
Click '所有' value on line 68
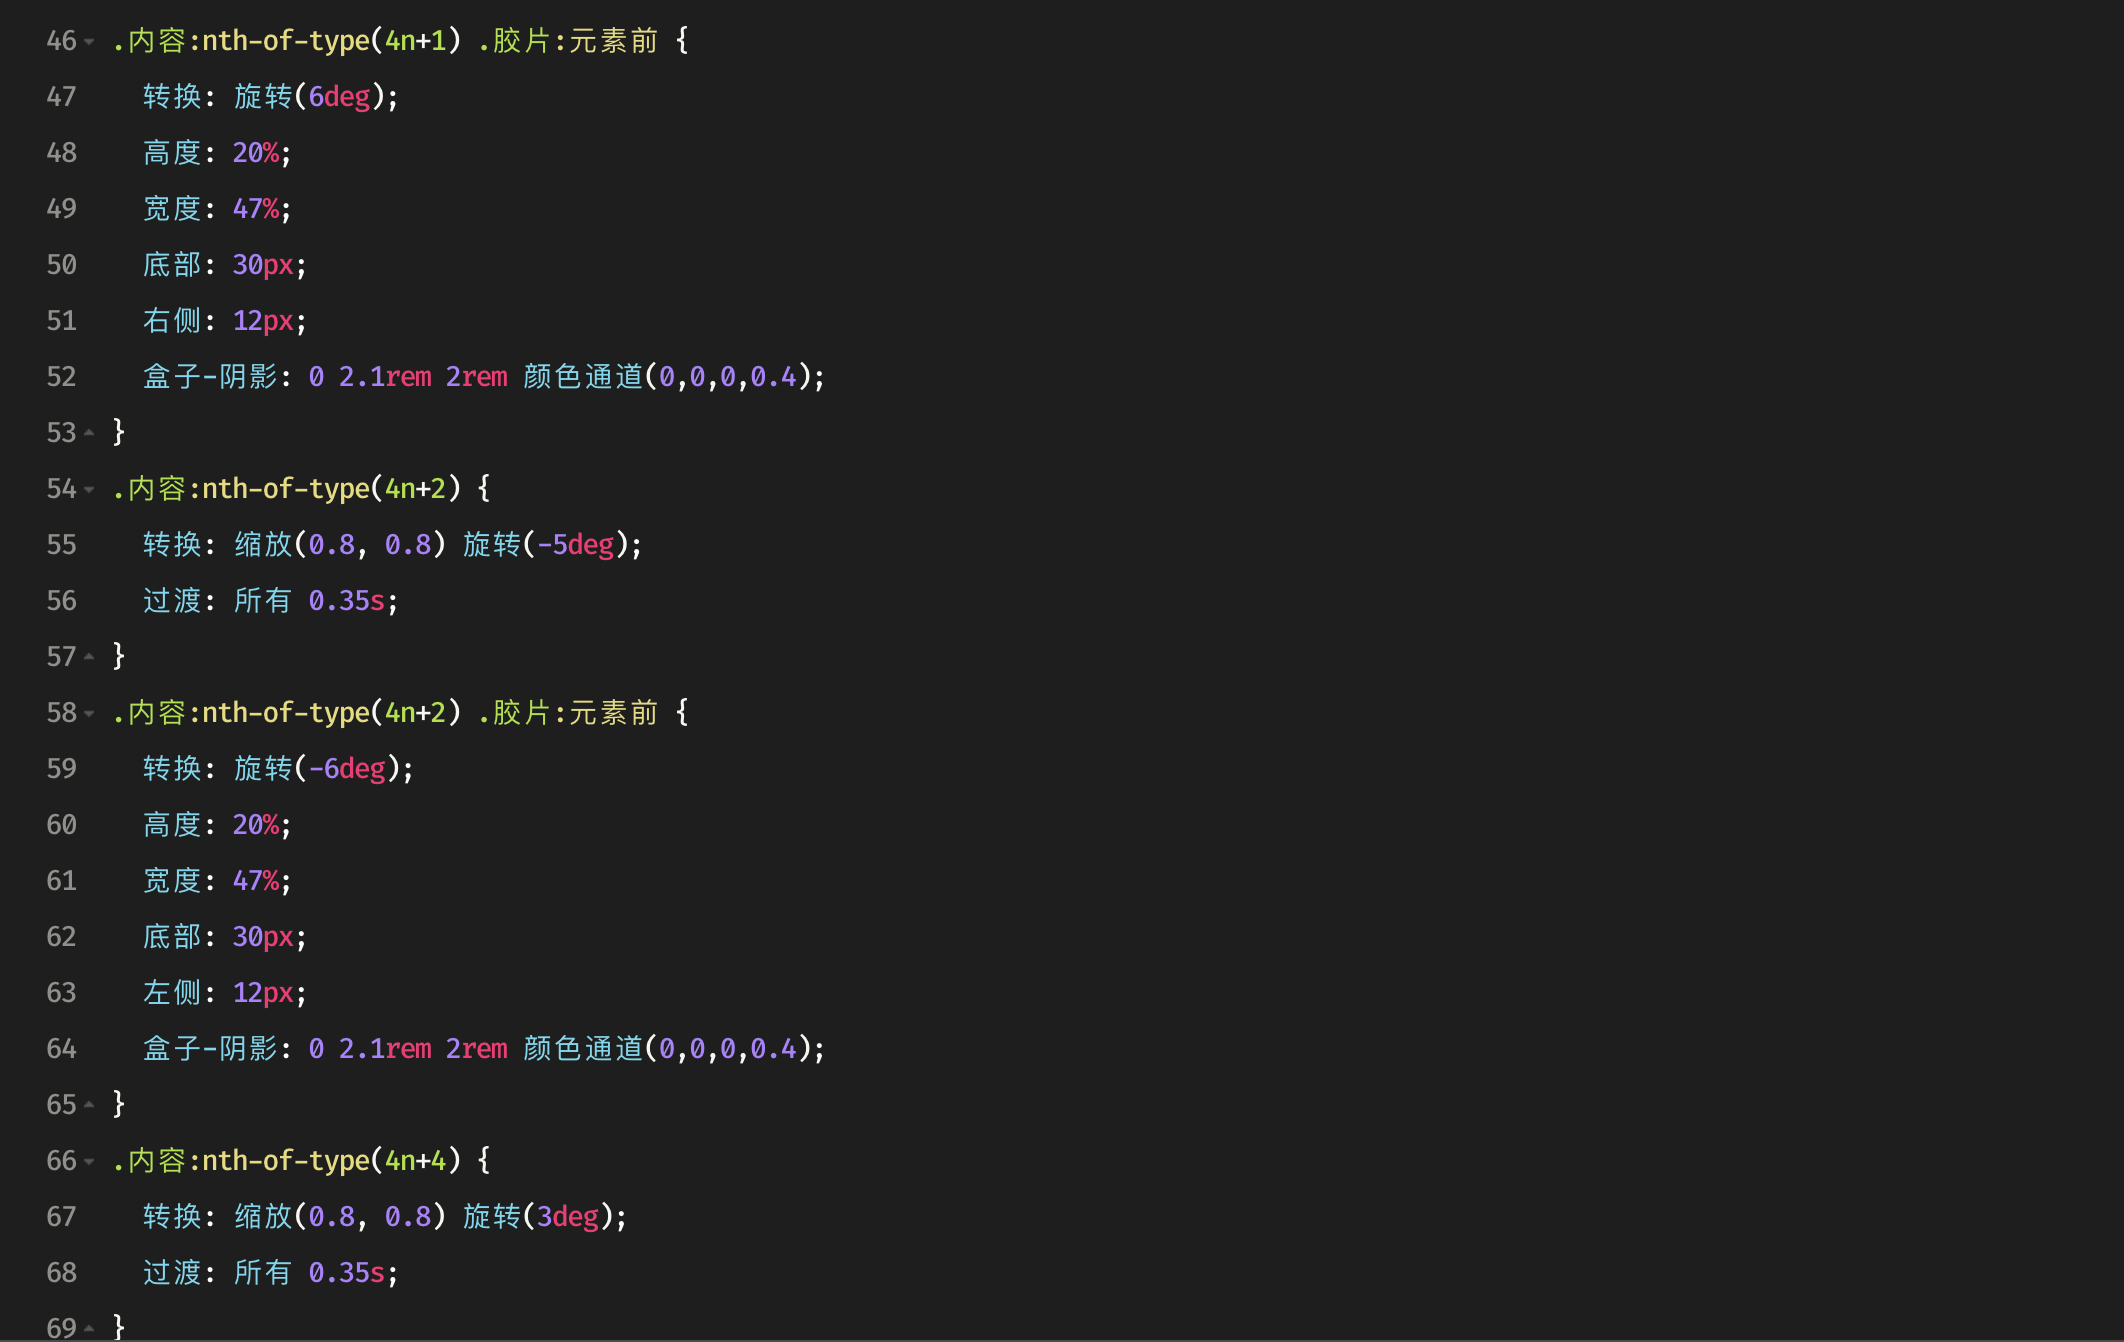point(263,1273)
